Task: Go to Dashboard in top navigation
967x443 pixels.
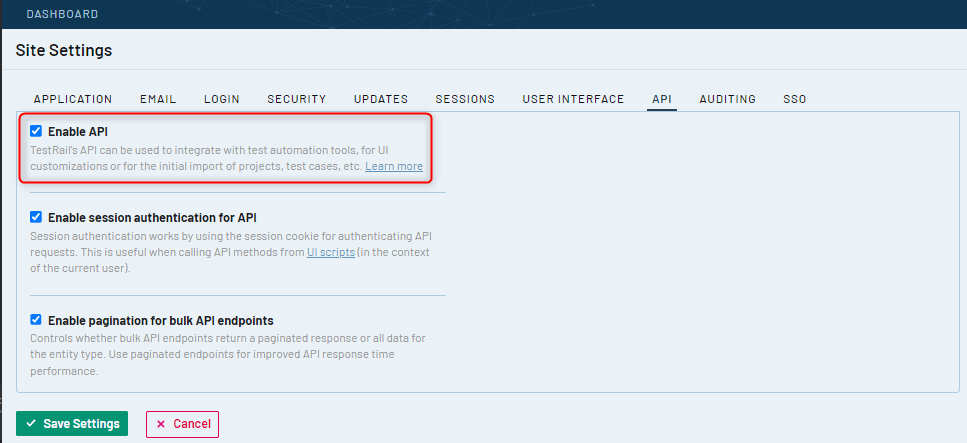Action: coord(62,14)
